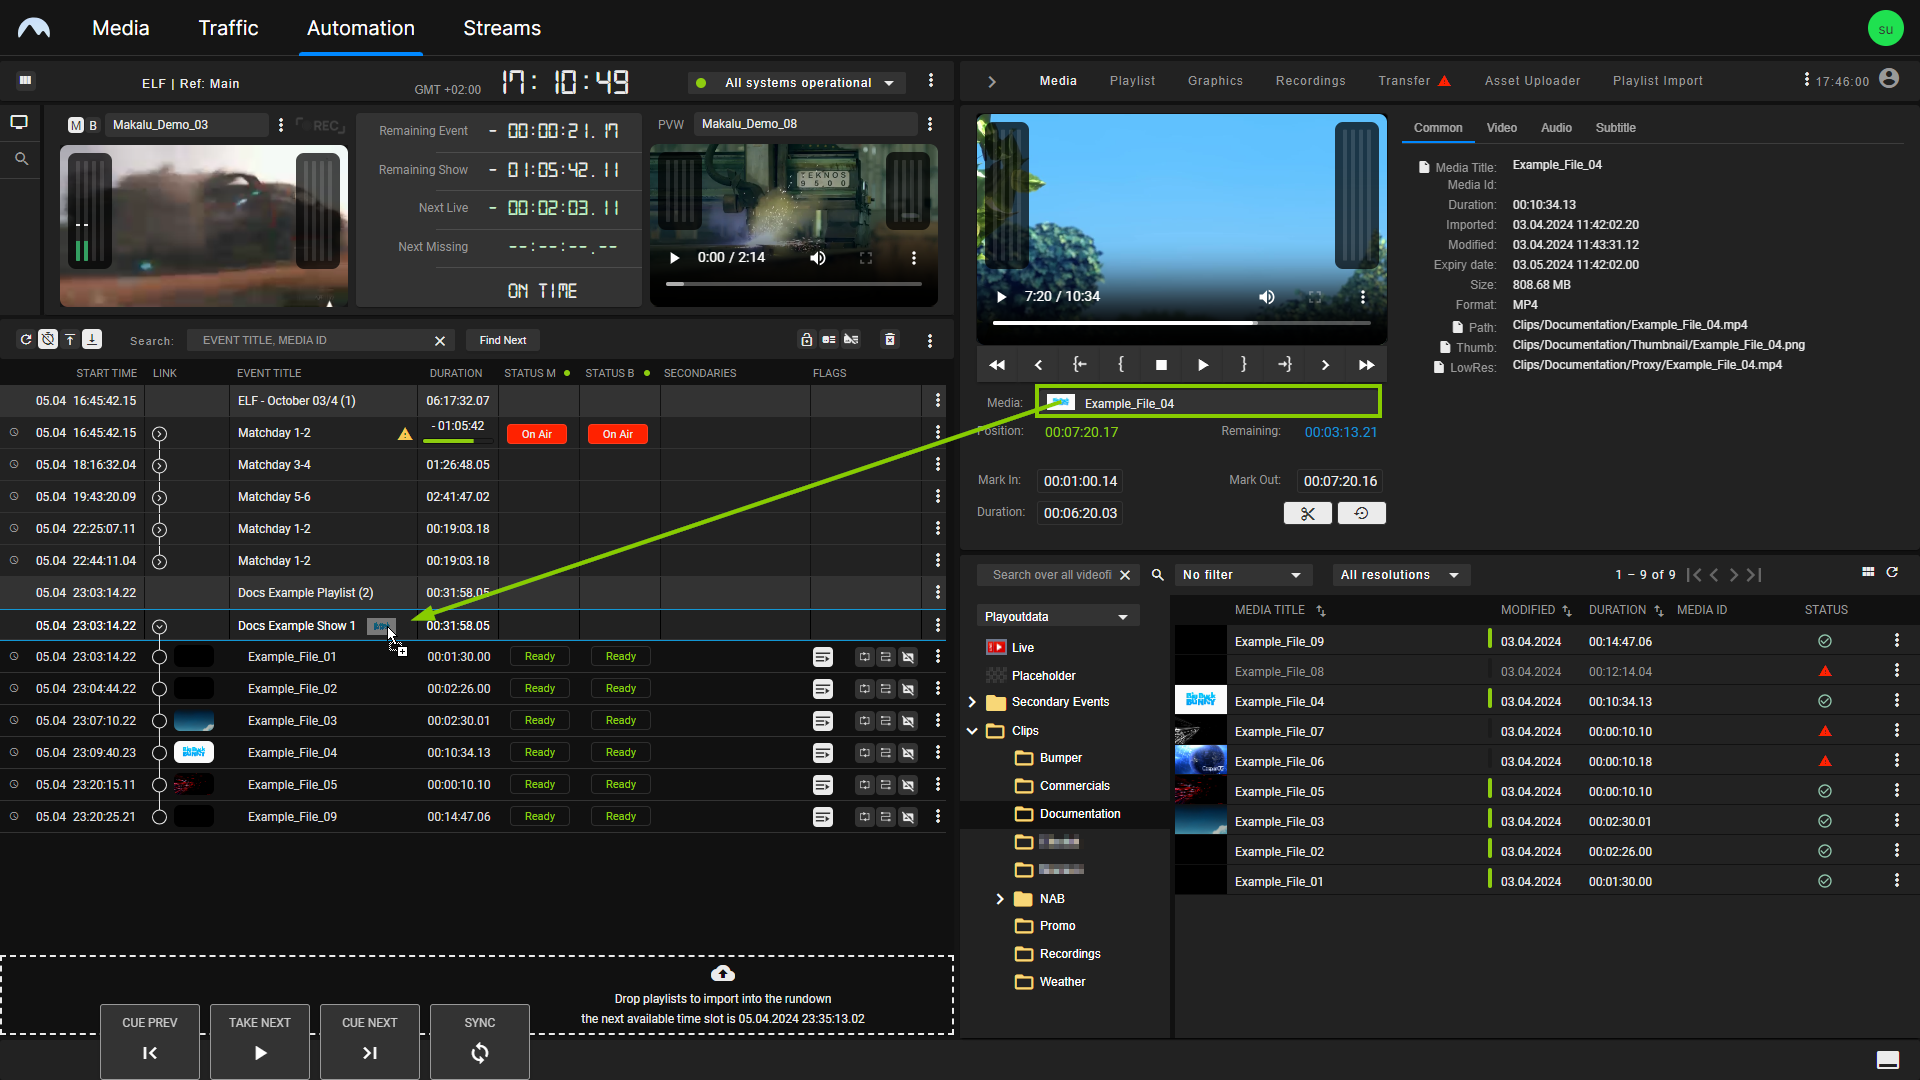Viewport: 1920px width, 1080px height.
Task: Click Find Next search button in rundown
Action: coord(504,340)
